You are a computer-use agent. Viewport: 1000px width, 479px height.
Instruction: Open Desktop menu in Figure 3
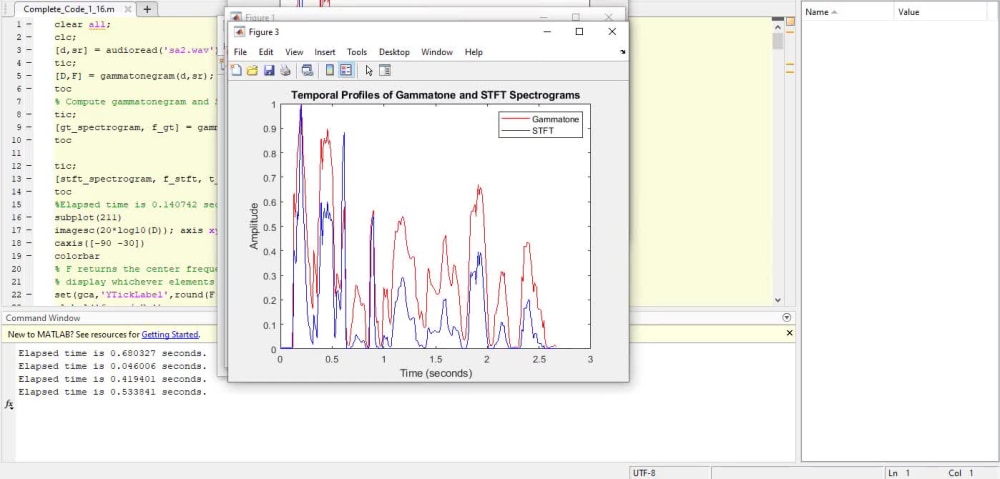click(394, 52)
